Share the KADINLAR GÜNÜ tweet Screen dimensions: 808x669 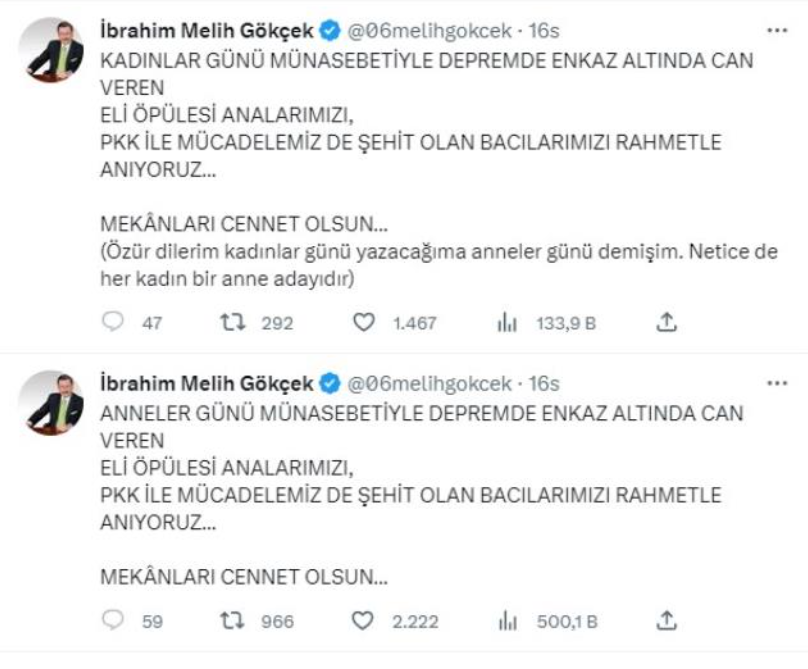(x=668, y=322)
